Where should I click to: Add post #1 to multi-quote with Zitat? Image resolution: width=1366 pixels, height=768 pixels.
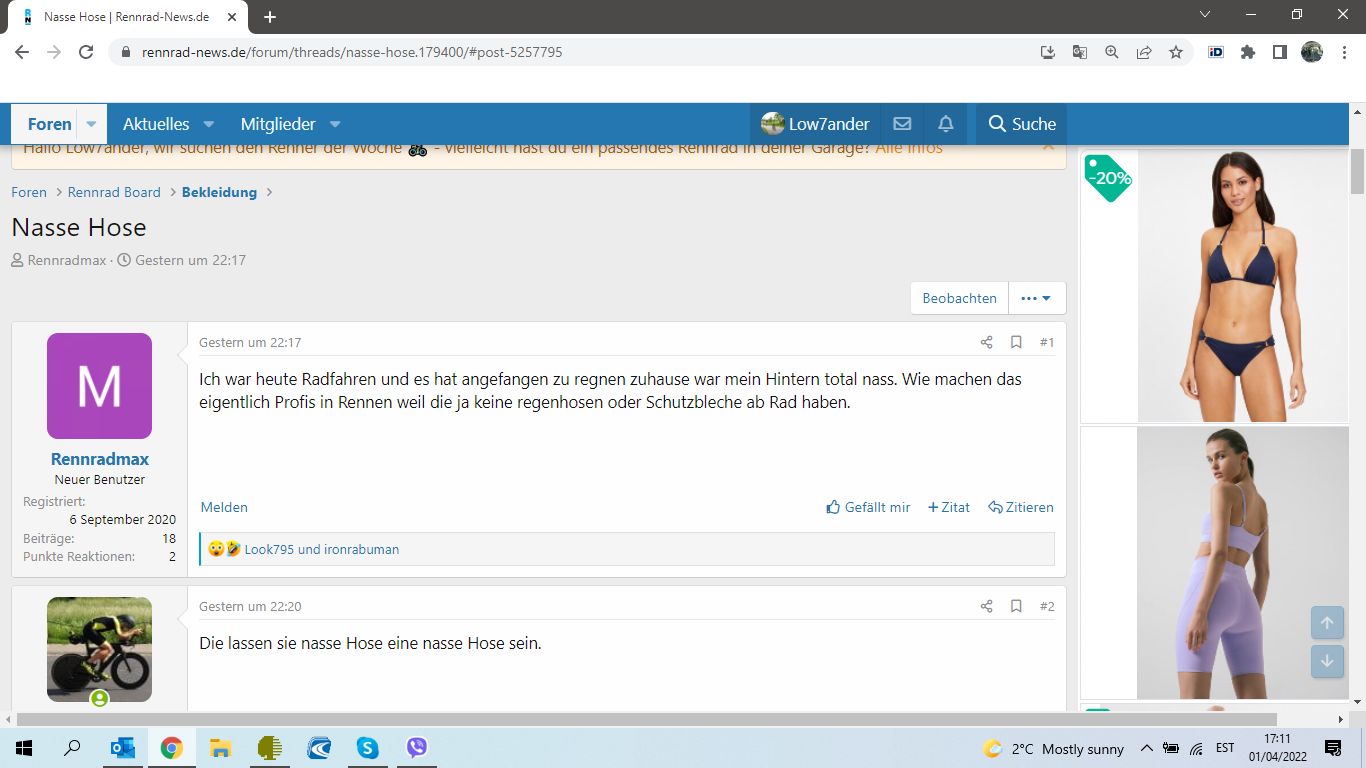tap(949, 507)
